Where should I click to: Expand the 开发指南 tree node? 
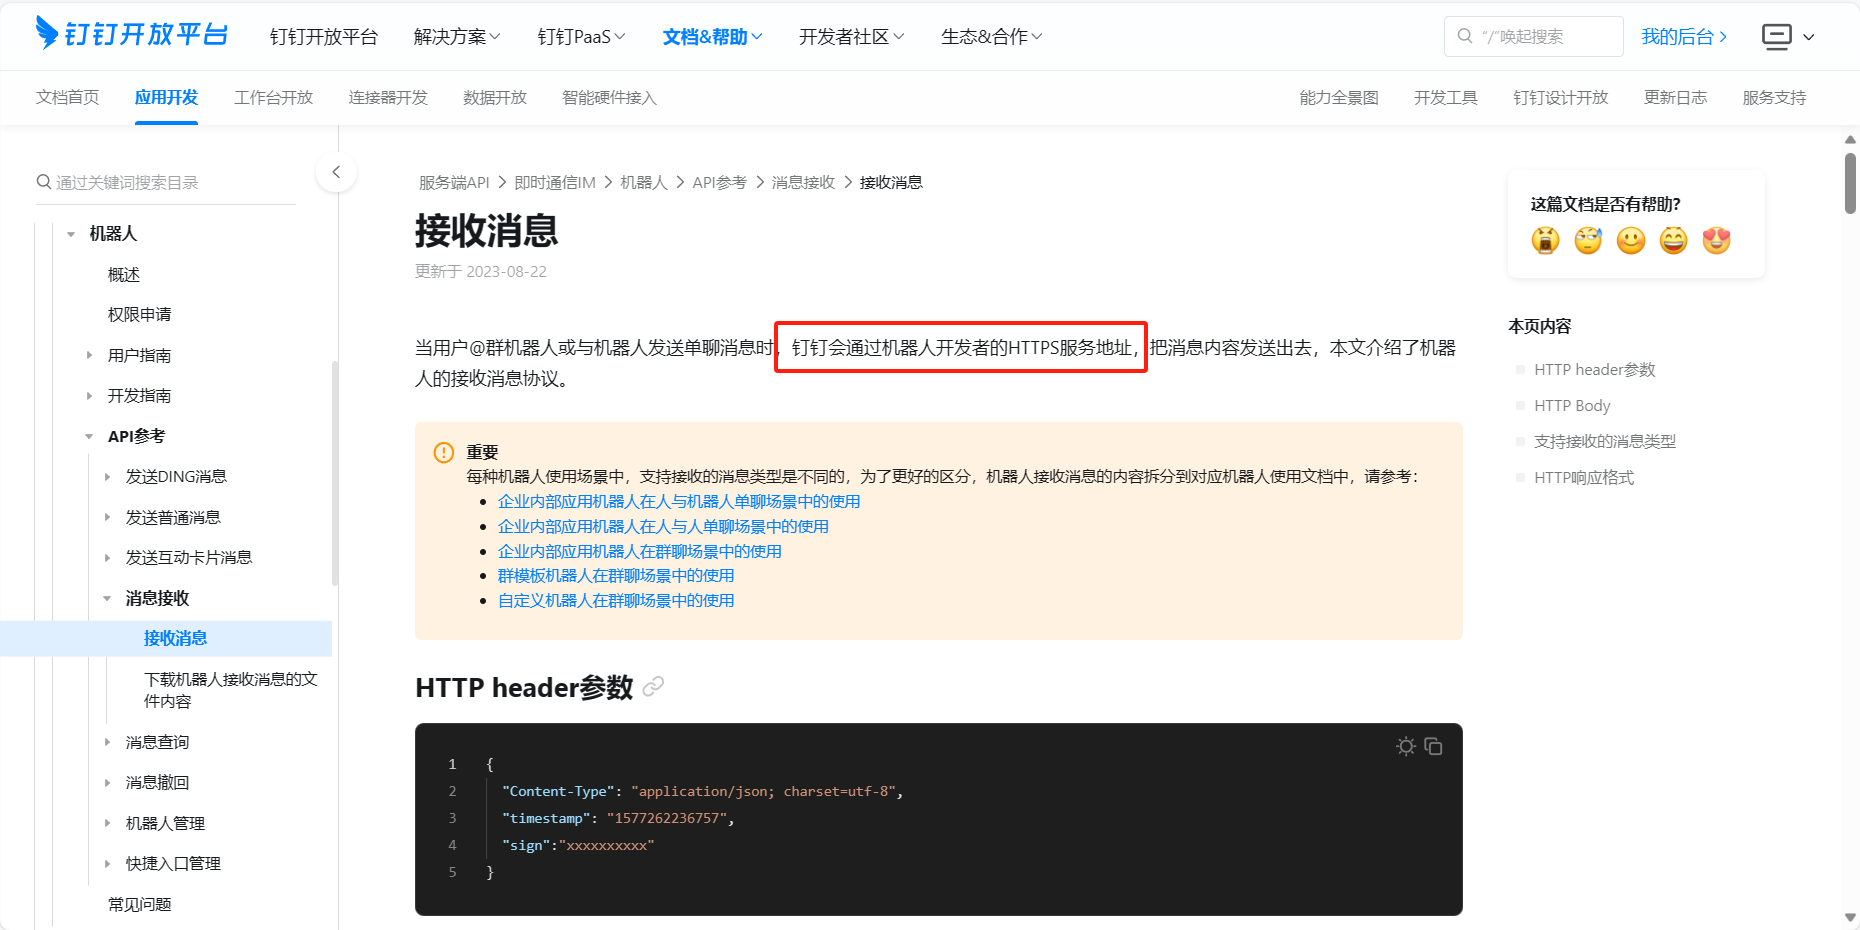point(89,396)
